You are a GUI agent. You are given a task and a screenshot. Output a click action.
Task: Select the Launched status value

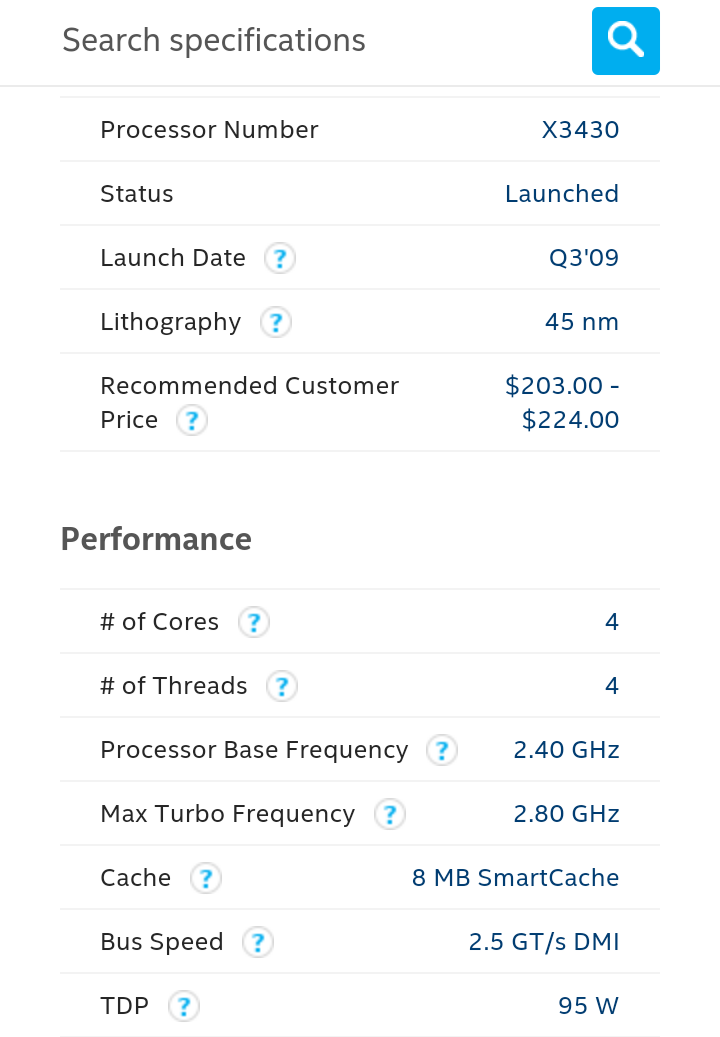561,194
